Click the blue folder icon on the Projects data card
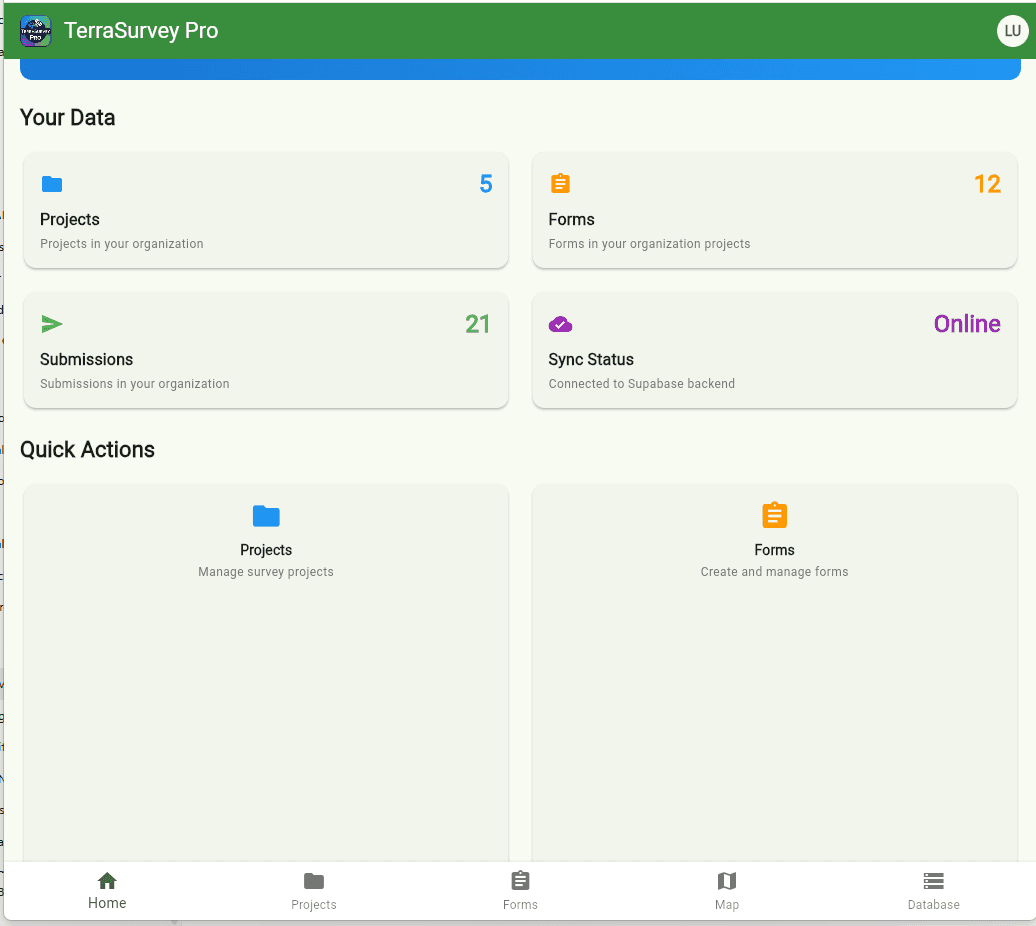The height and width of the screenshot is (926, 1036). [52, 184]
